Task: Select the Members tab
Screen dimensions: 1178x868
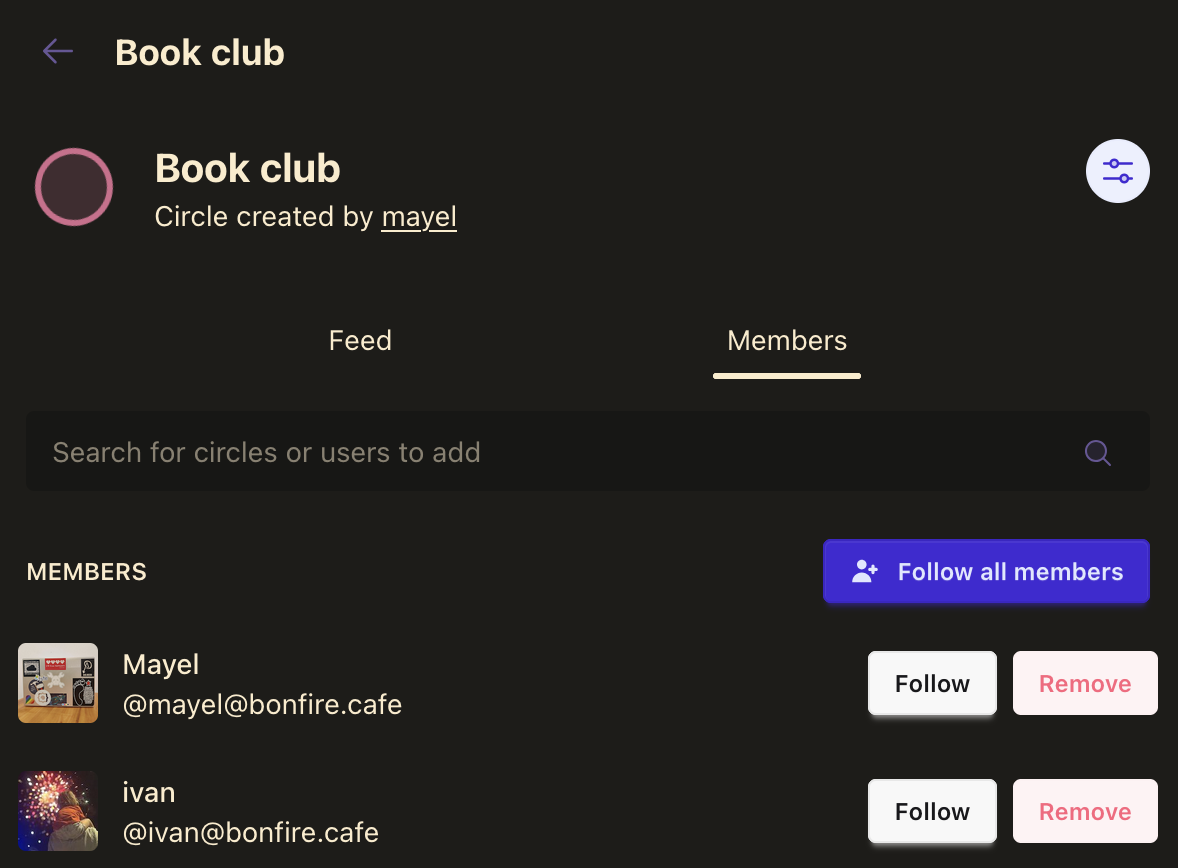Action: tap(787, 341)
